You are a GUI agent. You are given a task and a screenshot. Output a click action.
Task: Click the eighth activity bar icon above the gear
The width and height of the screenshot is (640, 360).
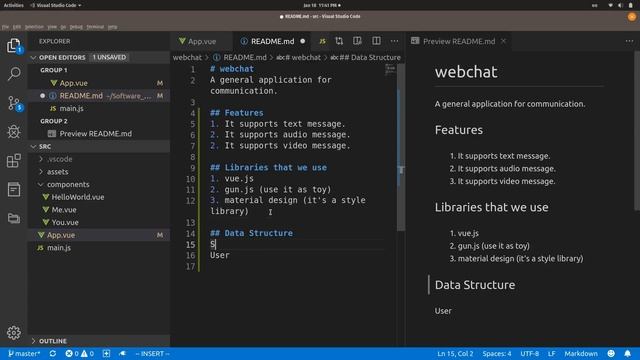point(13,218)
